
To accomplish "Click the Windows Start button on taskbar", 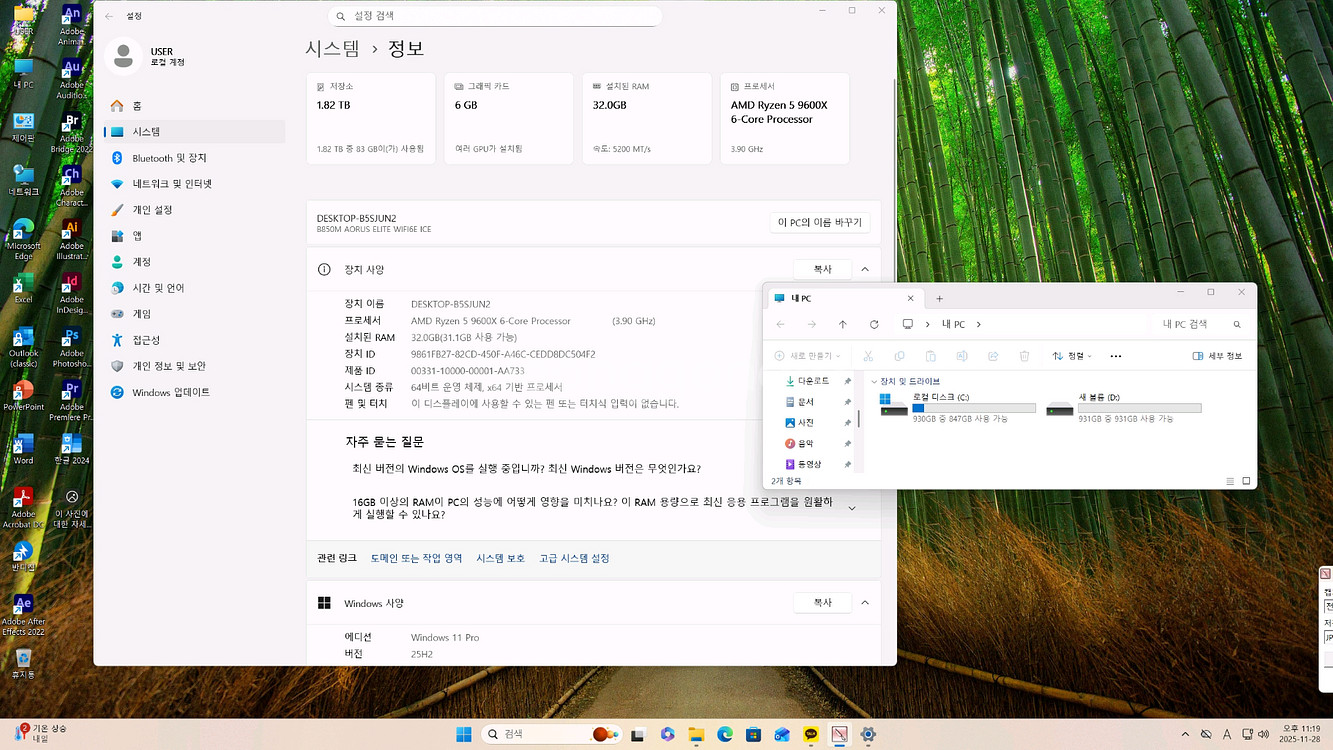I will 463,733.
